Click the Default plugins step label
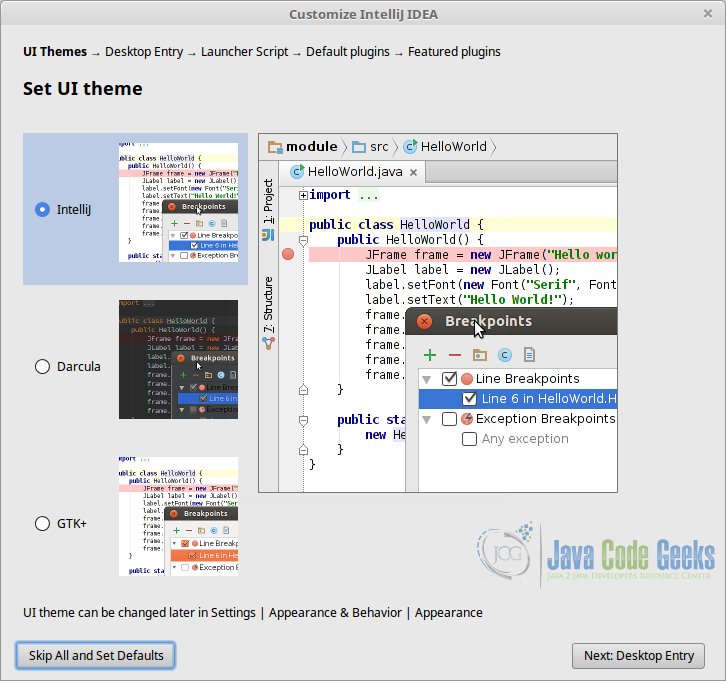The image size is (726, 681). [x=348, y=51]
